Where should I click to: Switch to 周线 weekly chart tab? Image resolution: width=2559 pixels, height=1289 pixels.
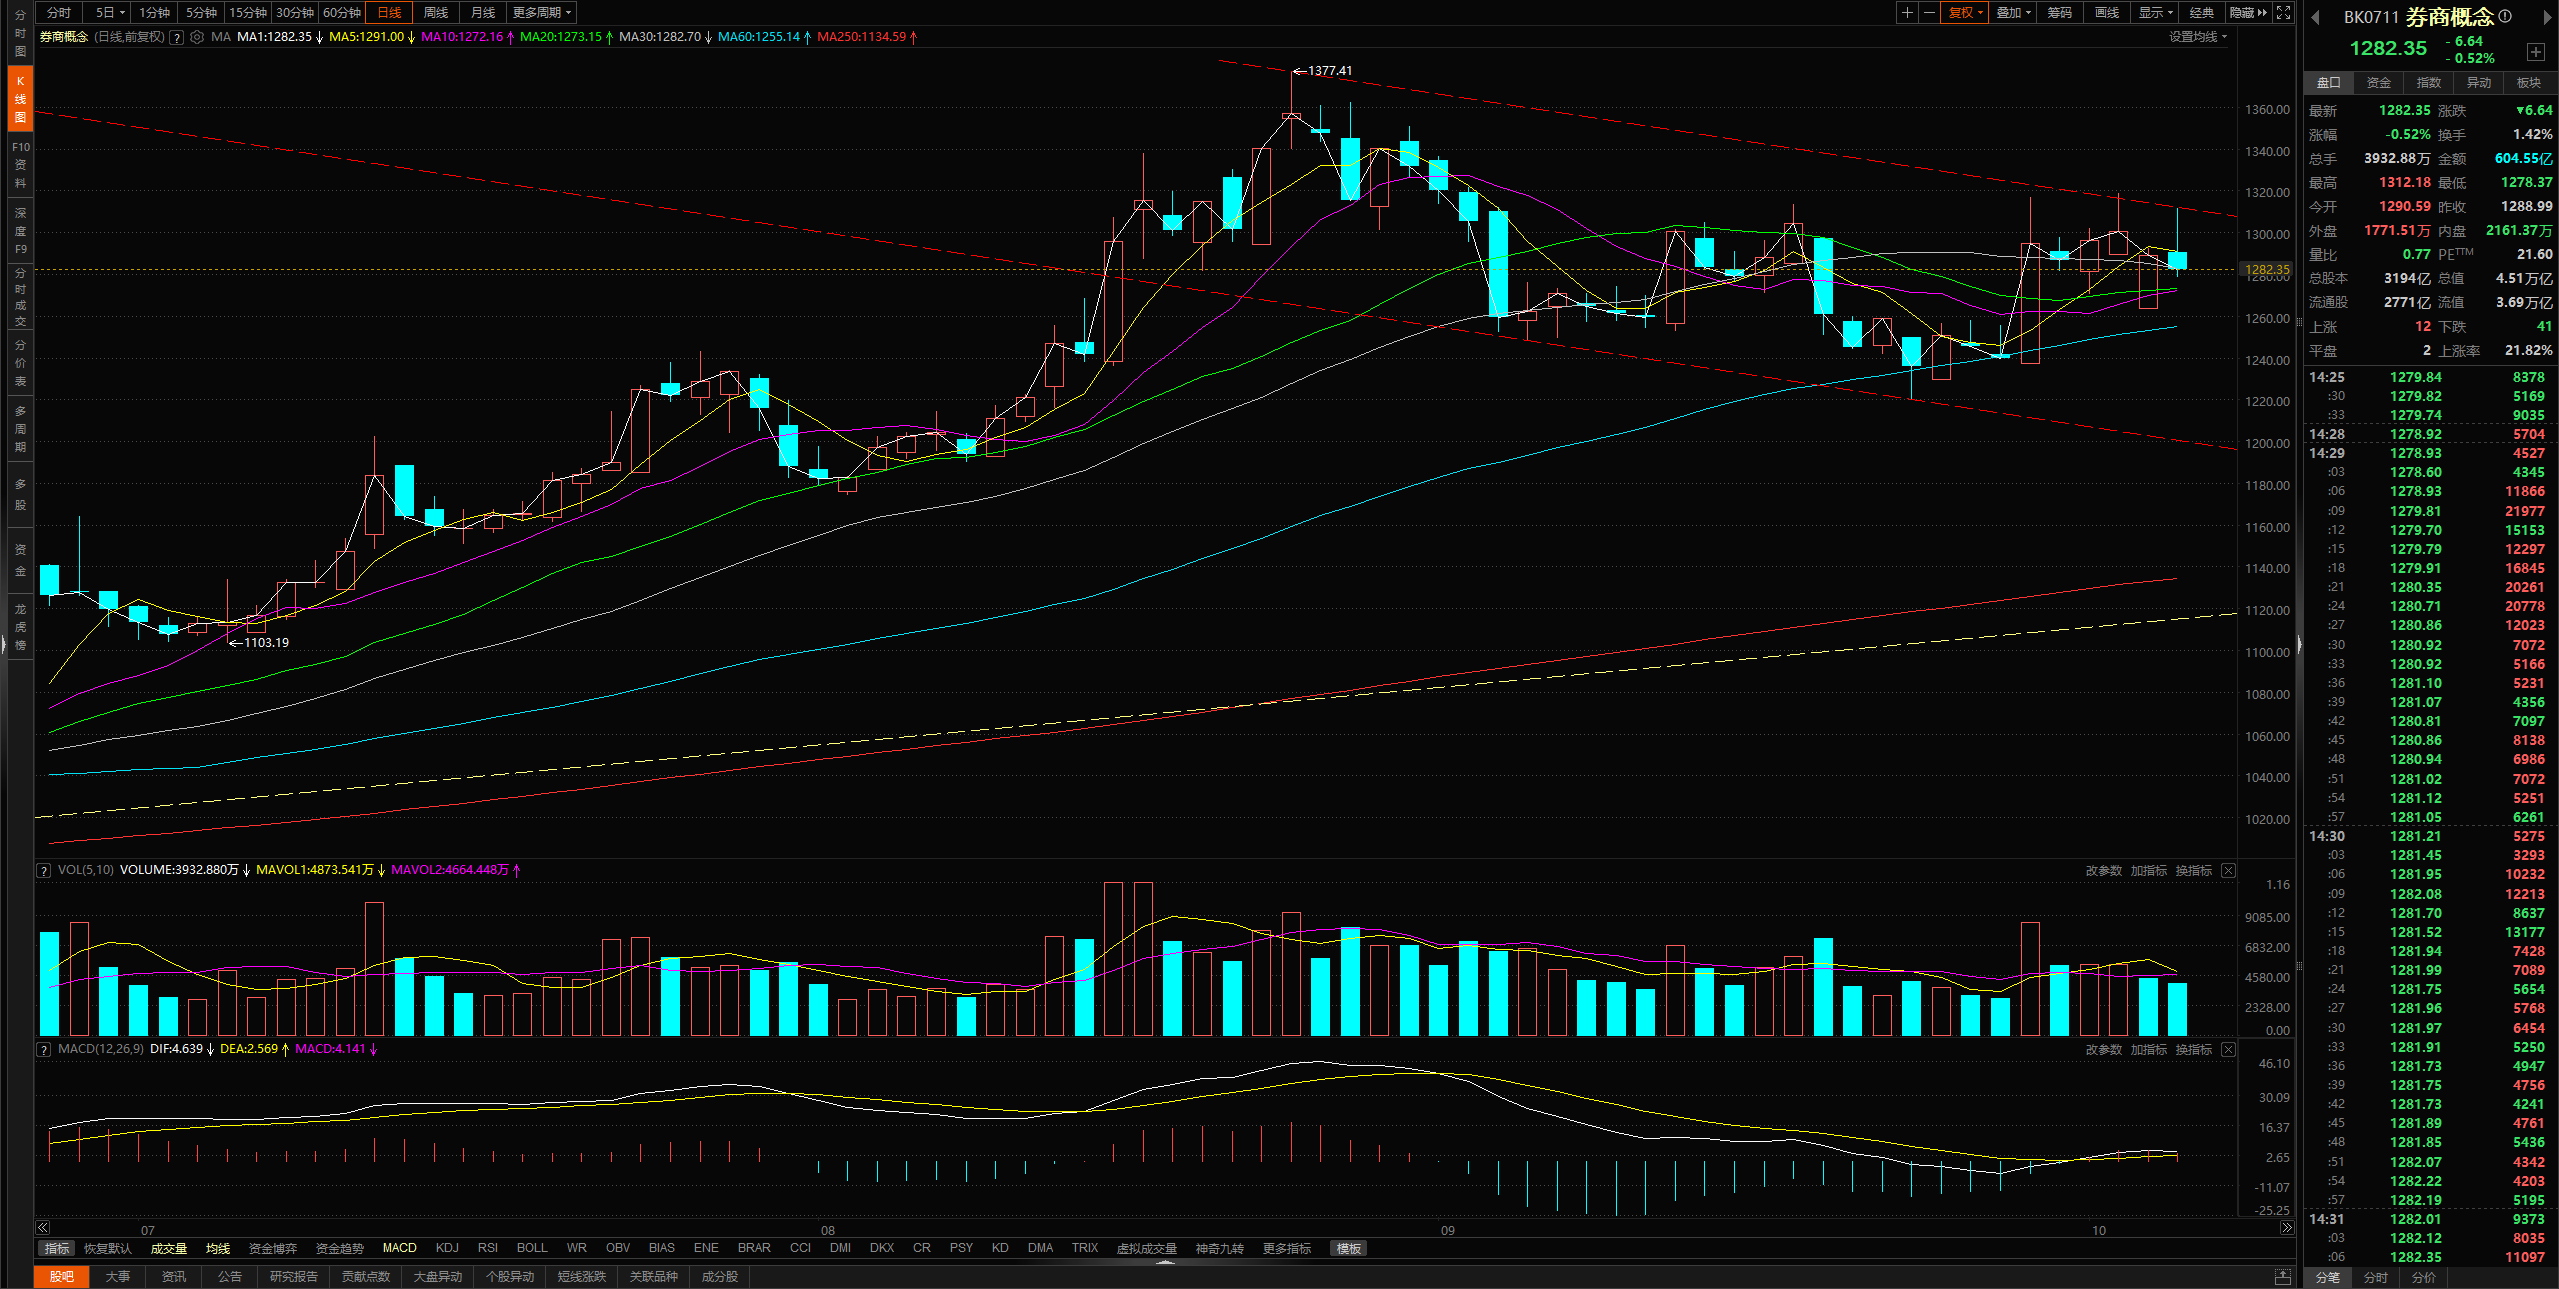[x=435, y=13]
